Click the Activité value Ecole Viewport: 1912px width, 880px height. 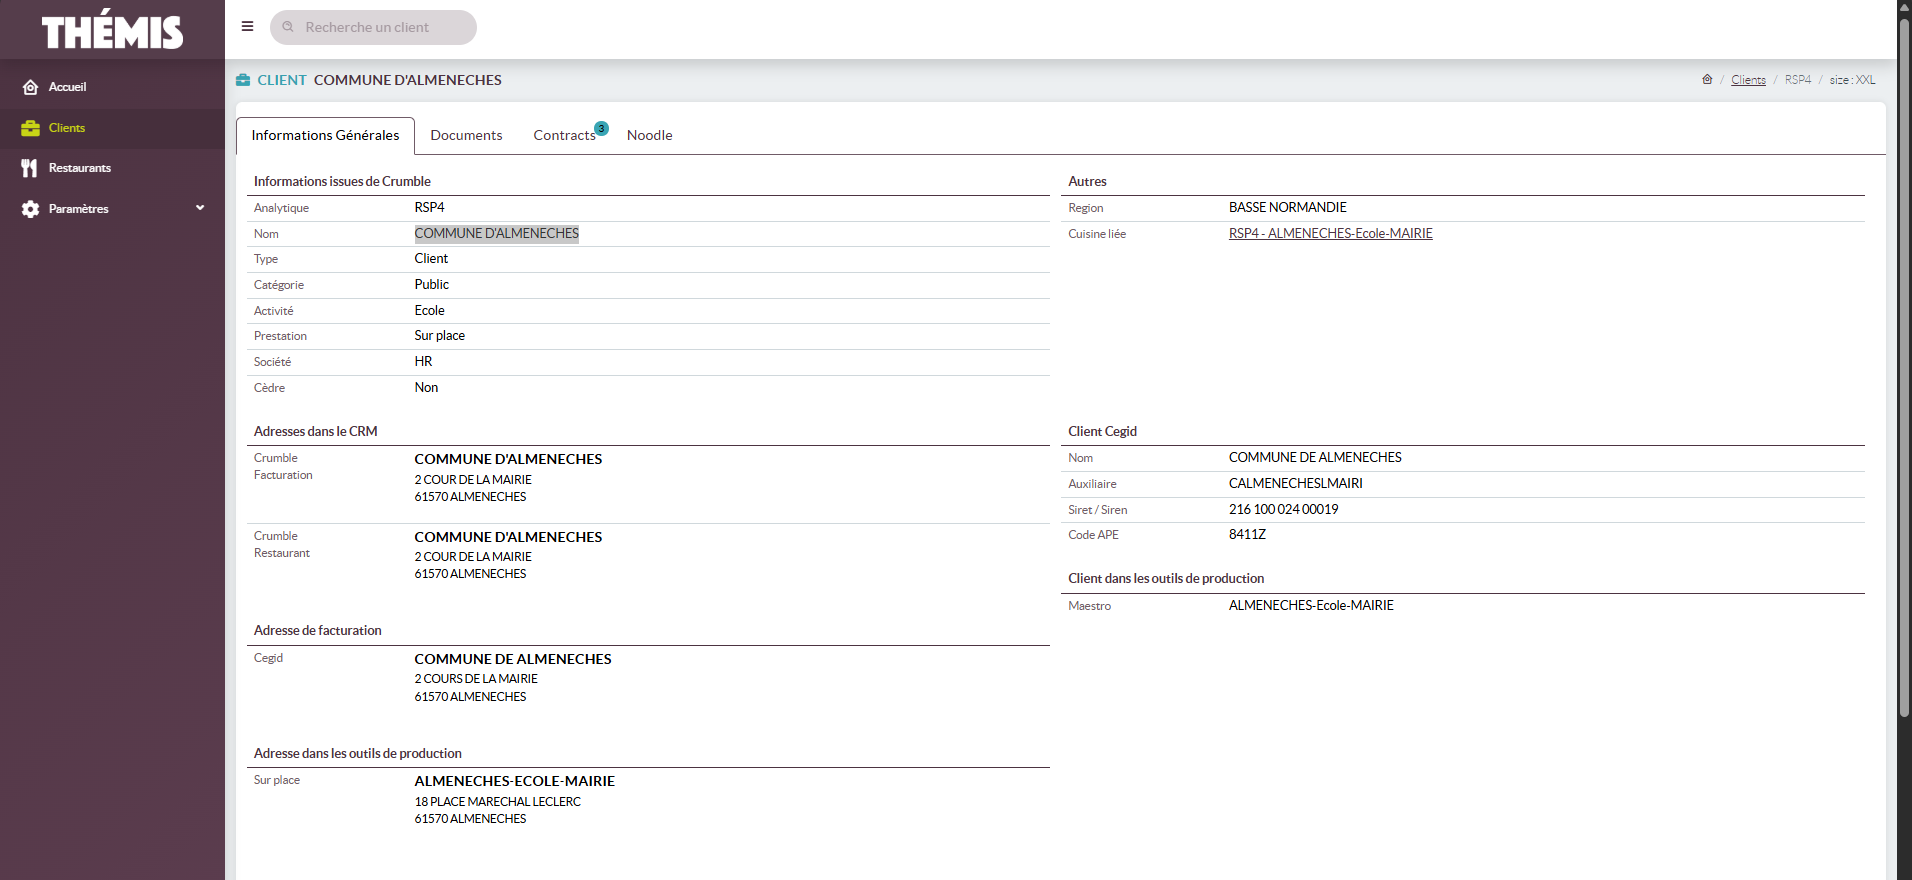429,311
